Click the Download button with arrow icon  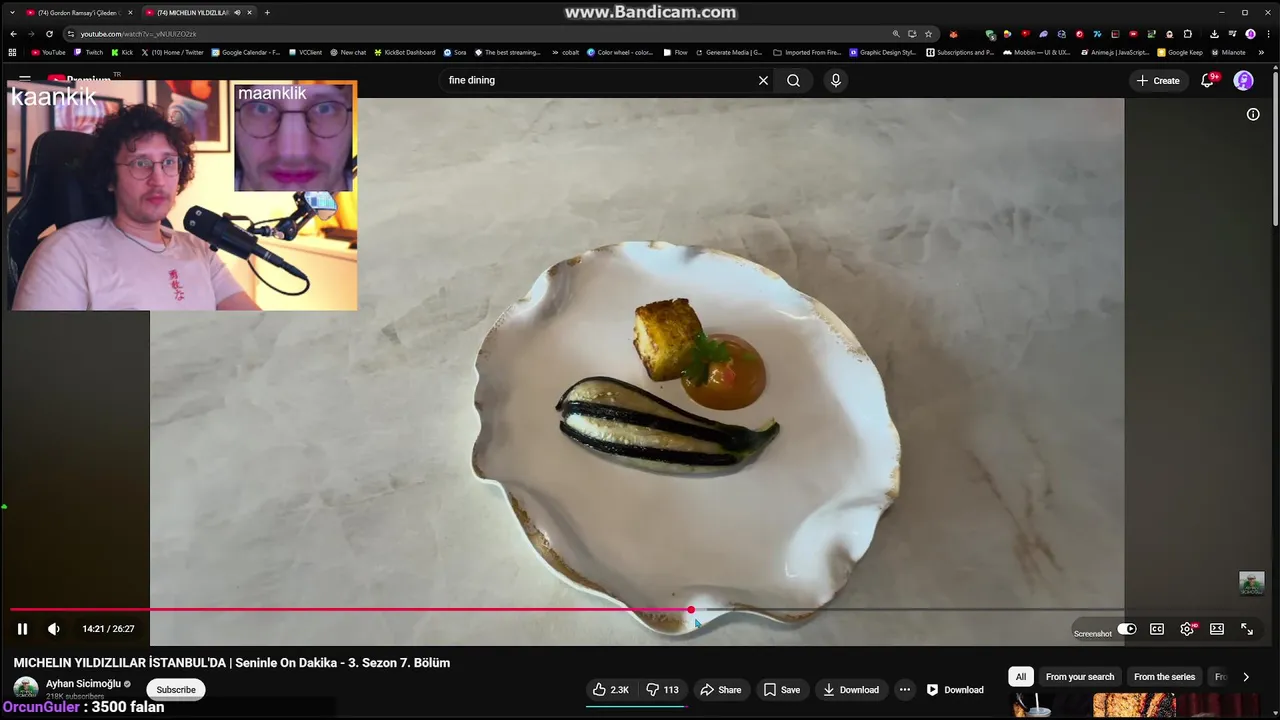click(x=851, y=690)
